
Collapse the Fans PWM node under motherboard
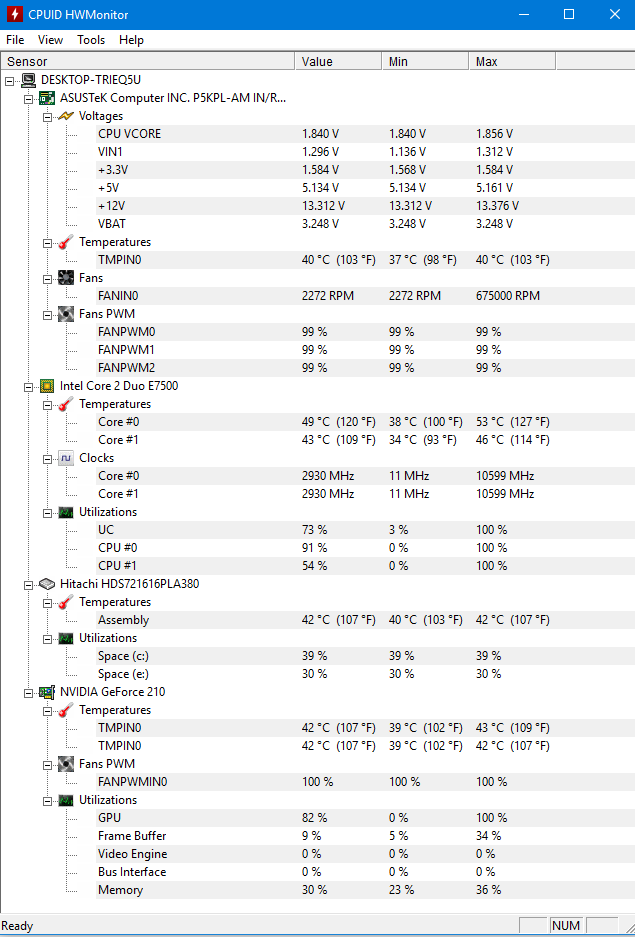(47, 315)
